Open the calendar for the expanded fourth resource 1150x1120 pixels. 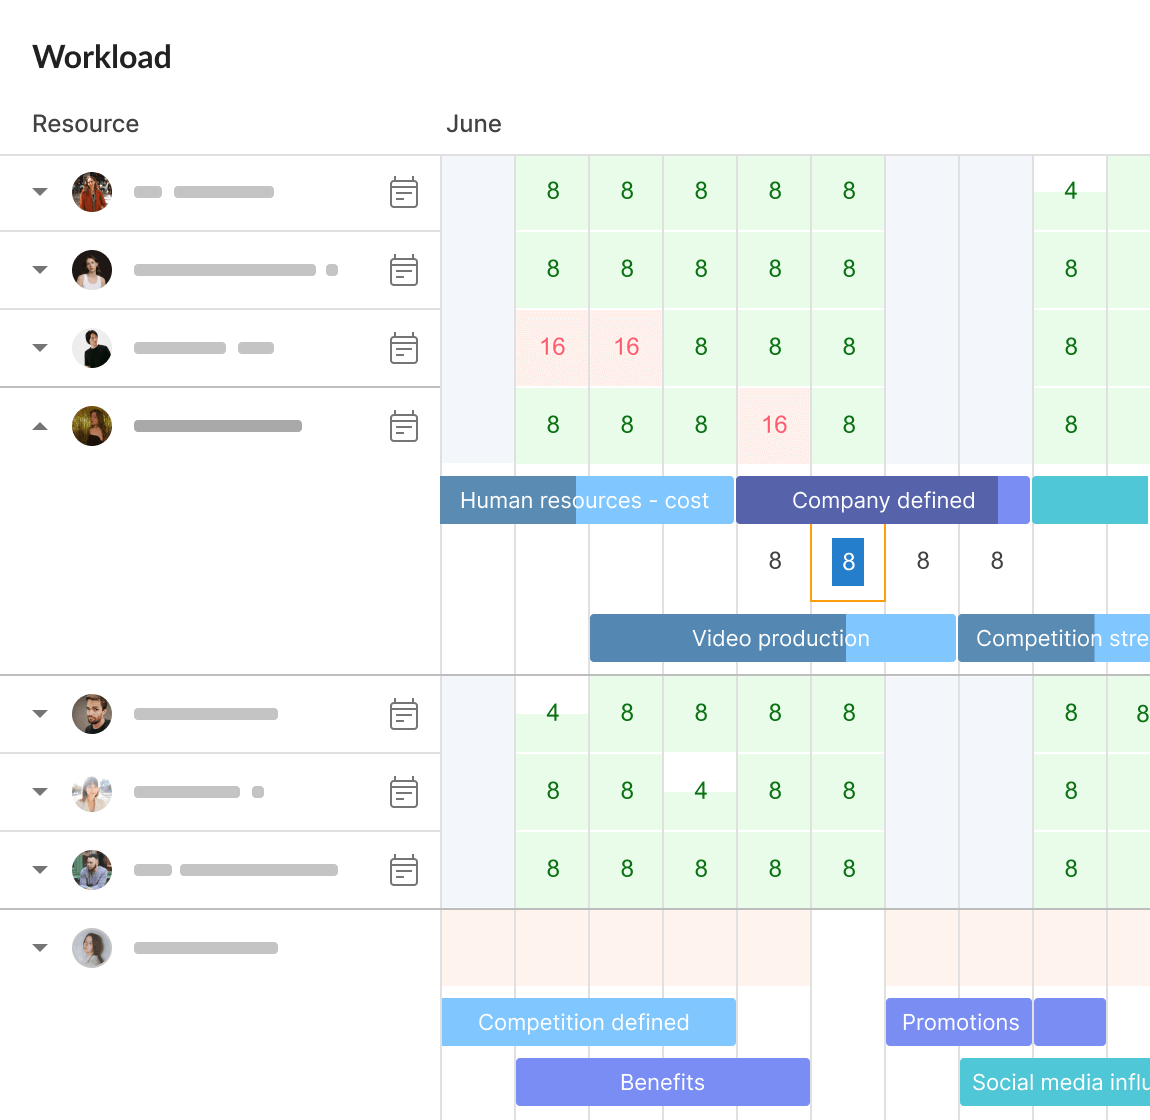pyautogui.click(x=404, y=426)
